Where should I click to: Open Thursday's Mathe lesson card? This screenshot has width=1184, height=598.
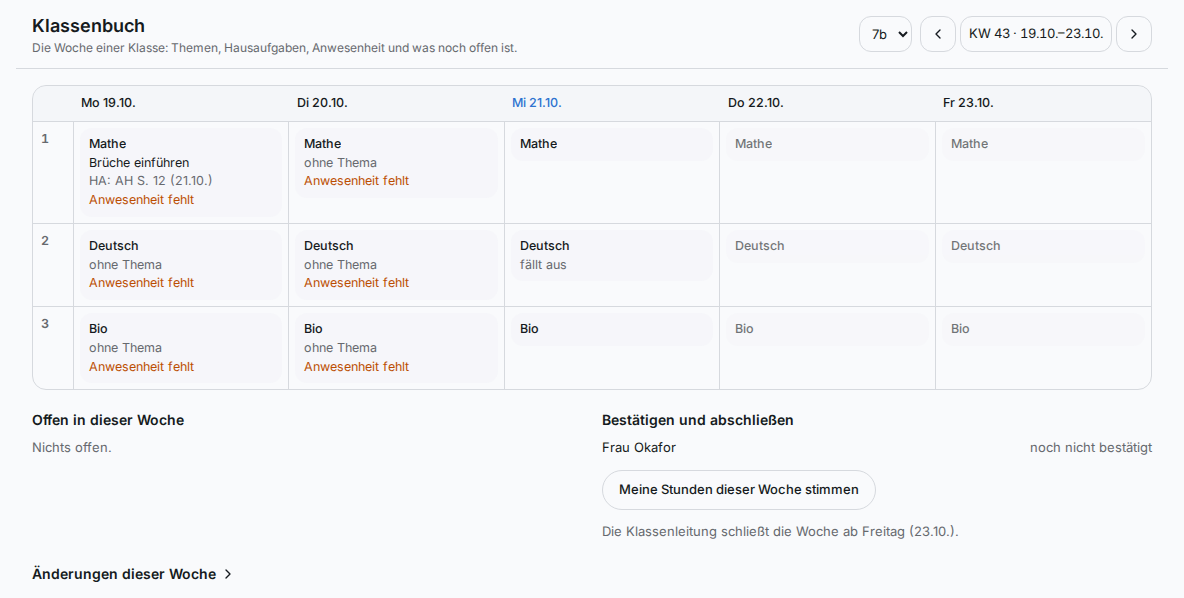[x=828, y=144]
